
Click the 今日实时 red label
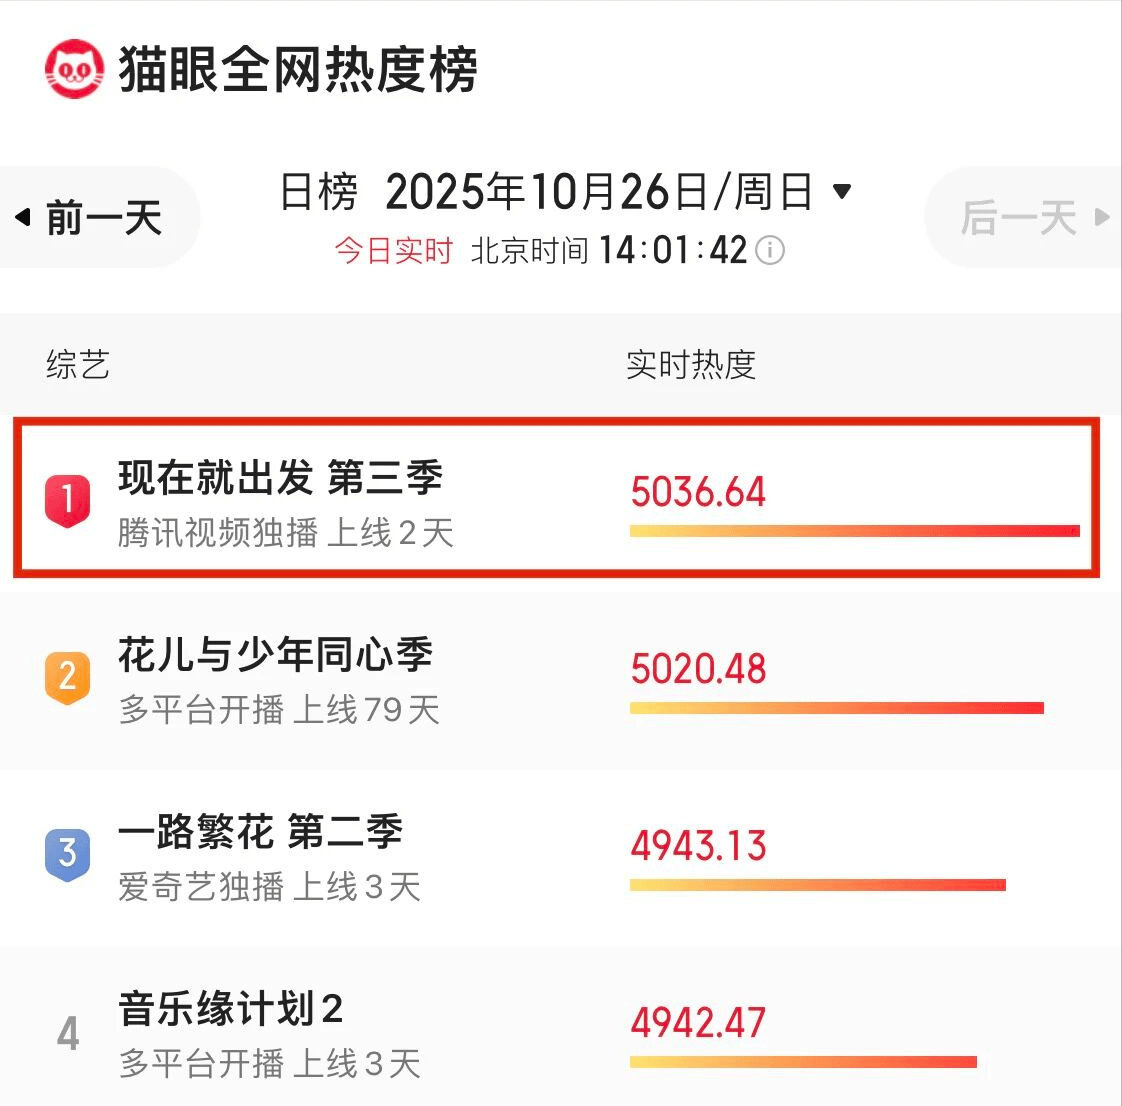(x=393, y=250)
